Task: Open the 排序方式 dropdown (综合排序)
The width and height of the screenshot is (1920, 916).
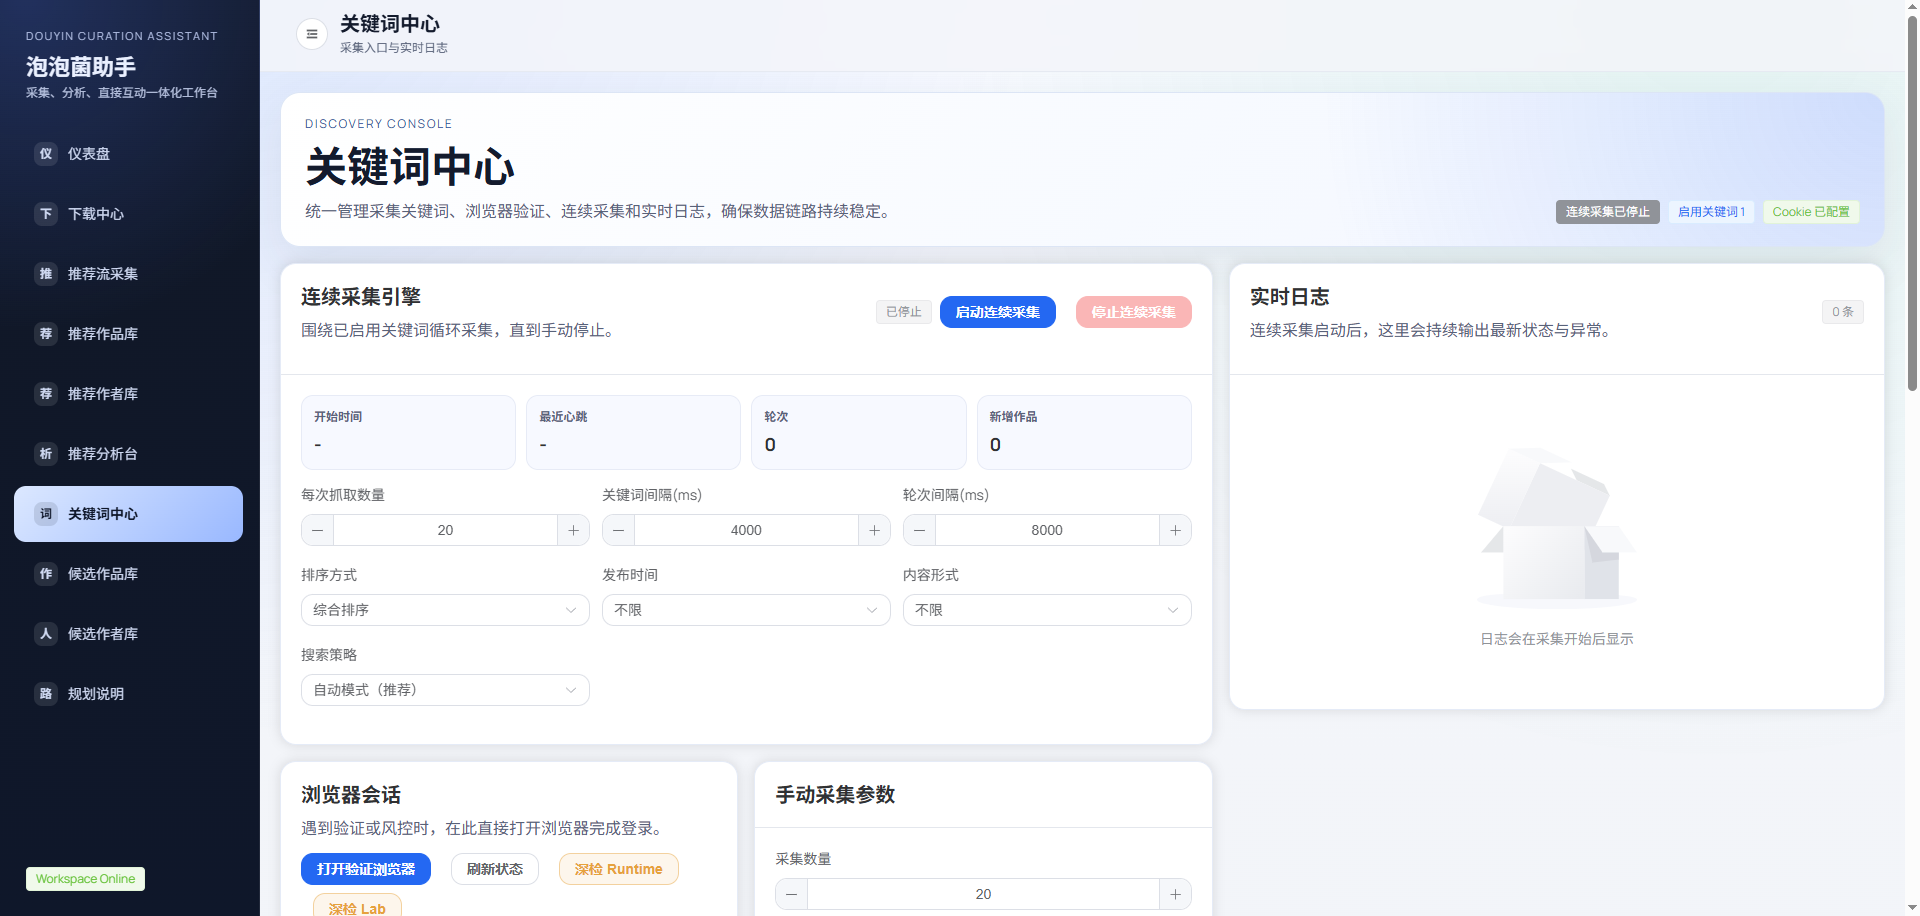Action: (x=445, y=610)
